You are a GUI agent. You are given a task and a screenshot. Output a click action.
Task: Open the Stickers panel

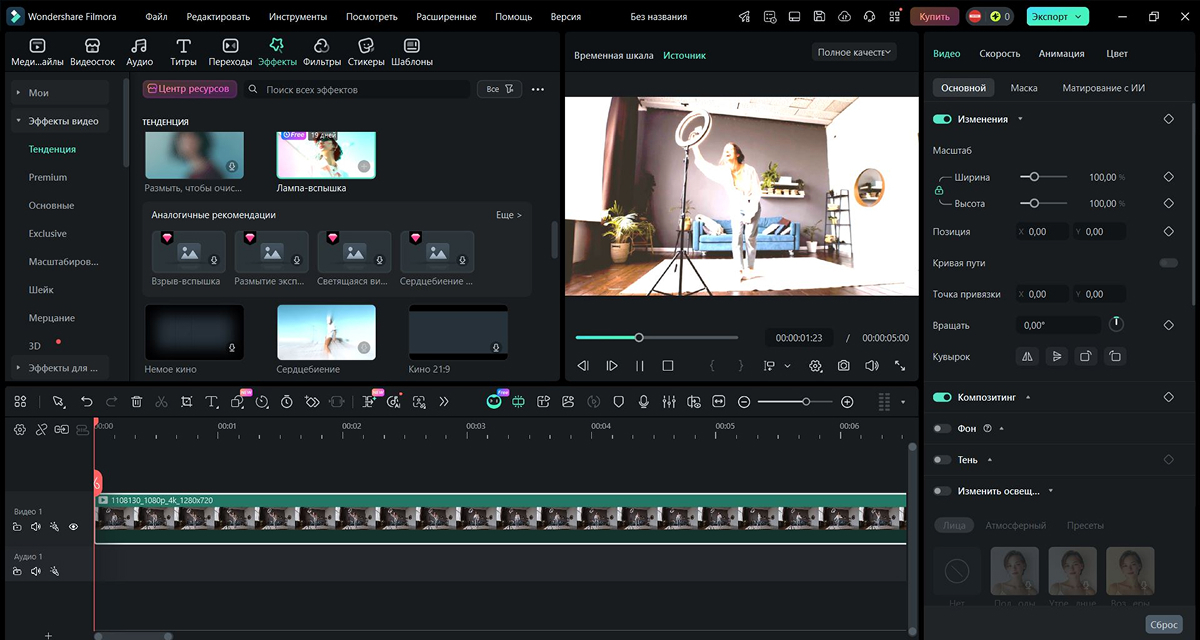coord(366,52)
